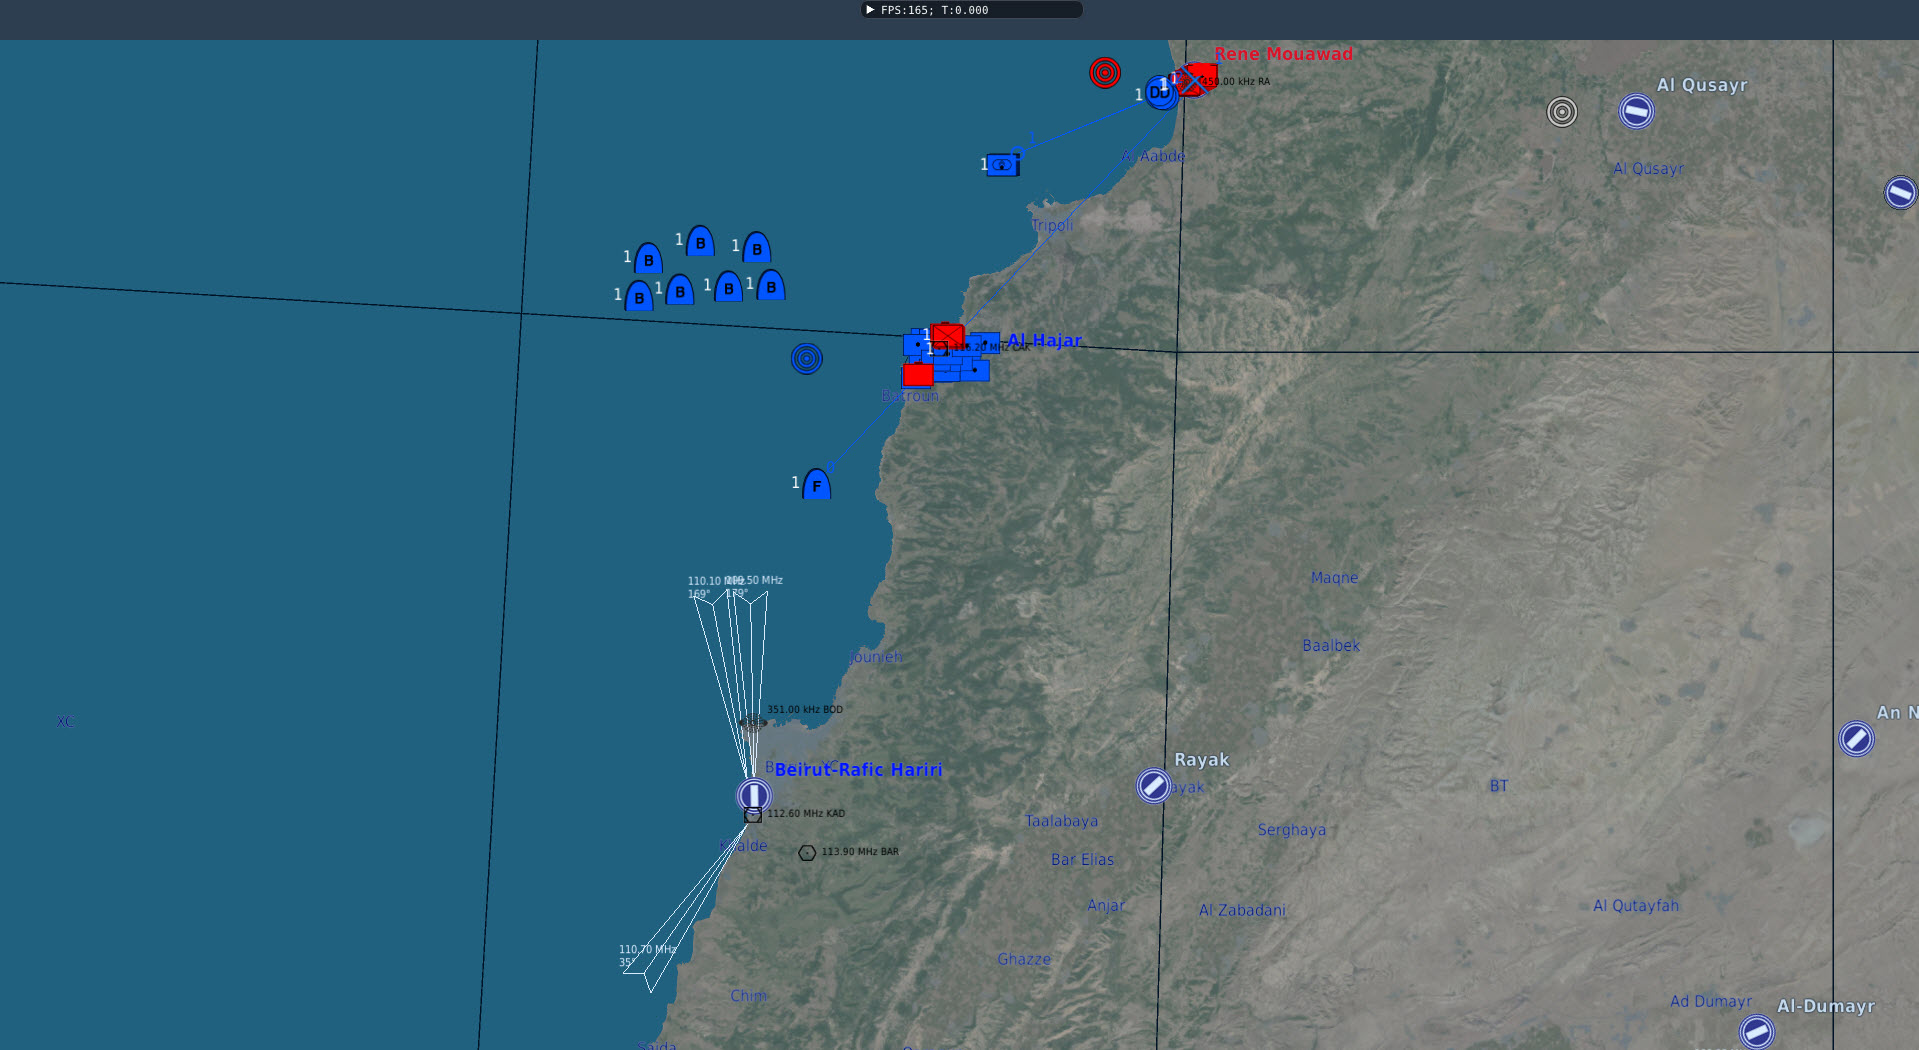1919x1050 pixels.
Task: Select the blue naval unit marked F
Action: point(817,485)
